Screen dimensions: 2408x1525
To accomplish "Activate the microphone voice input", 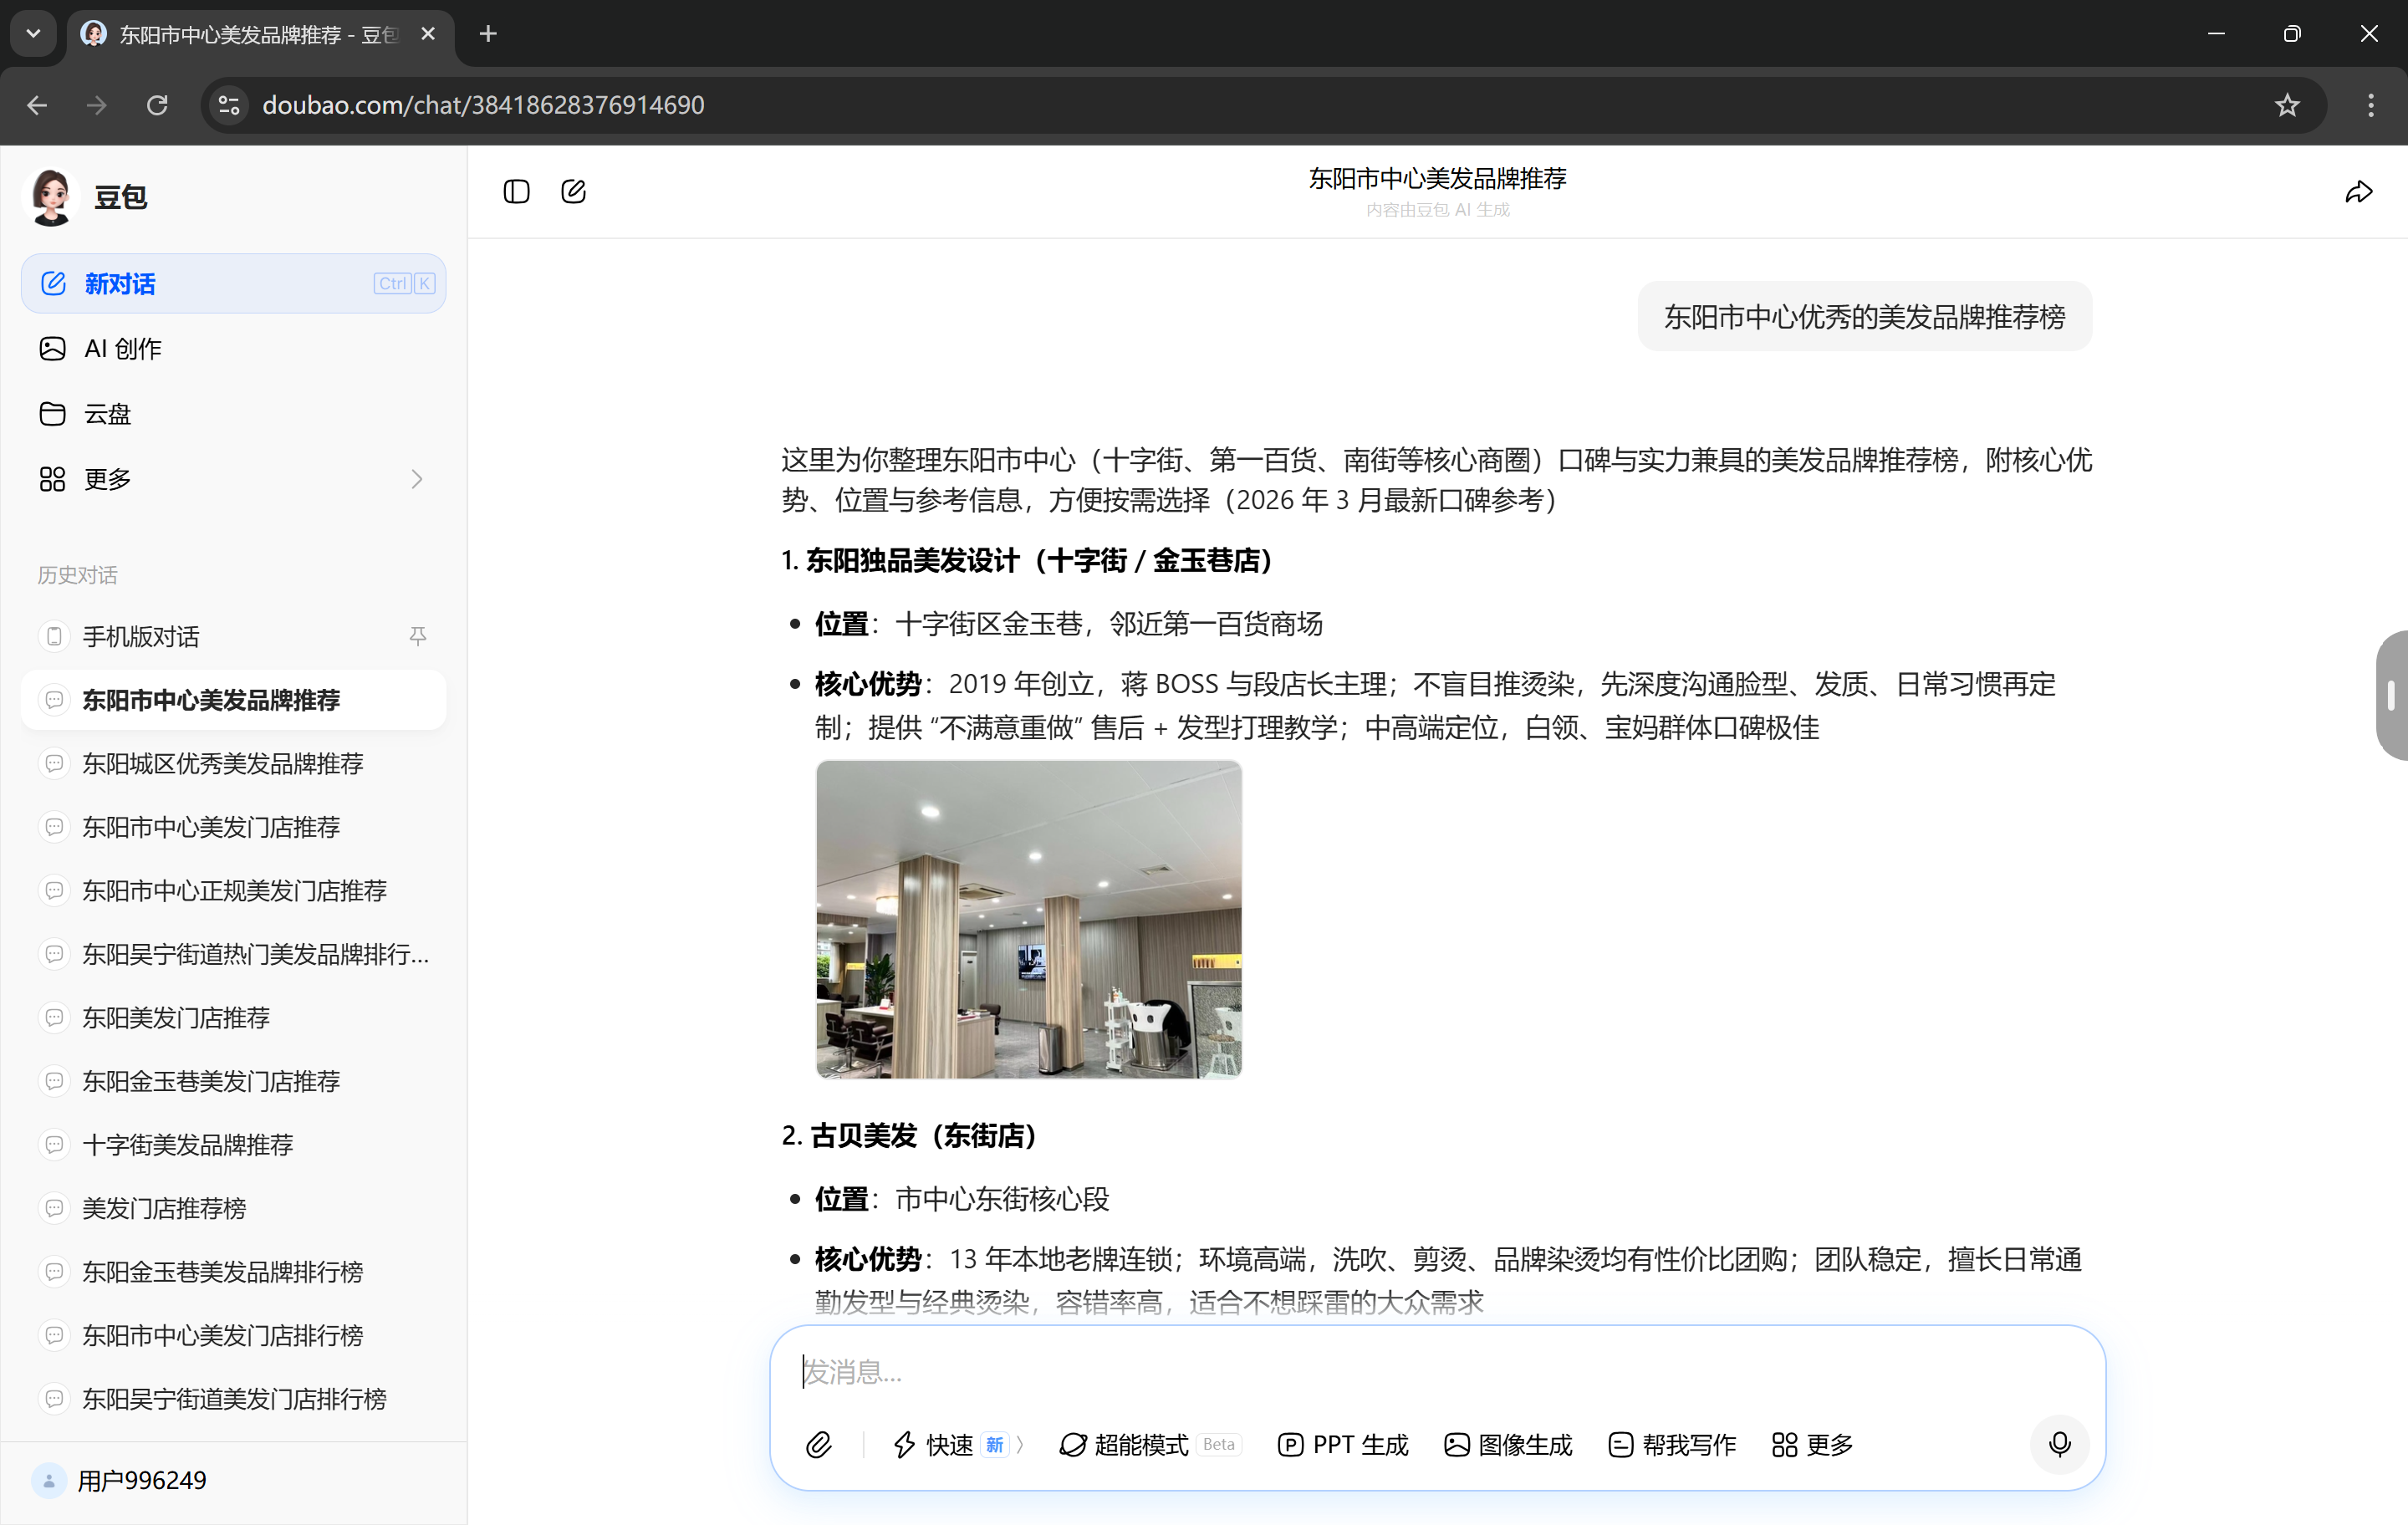I will click(x=2059, y=1444).
